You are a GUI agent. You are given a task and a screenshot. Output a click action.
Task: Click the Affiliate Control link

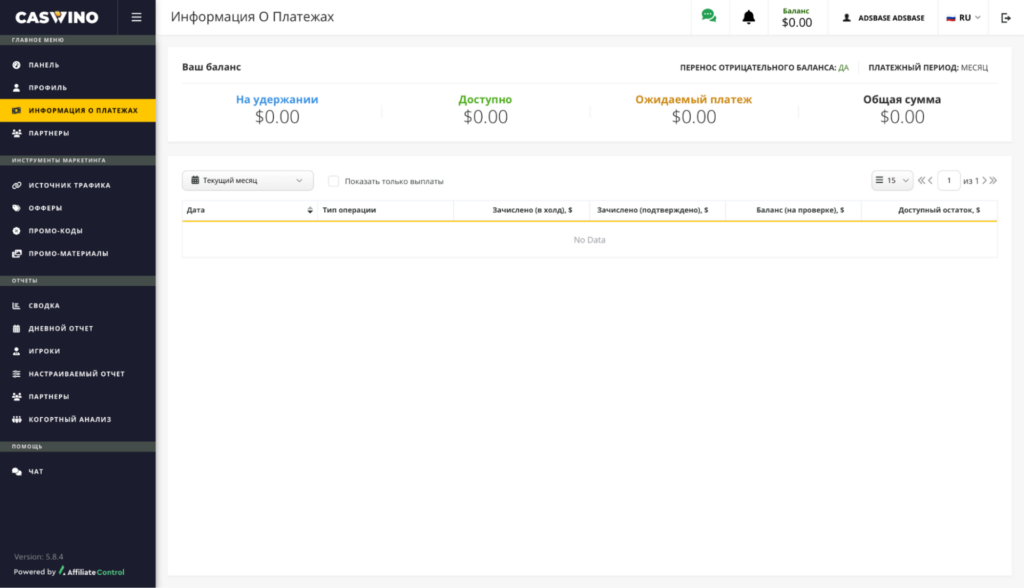pos(91,572)
